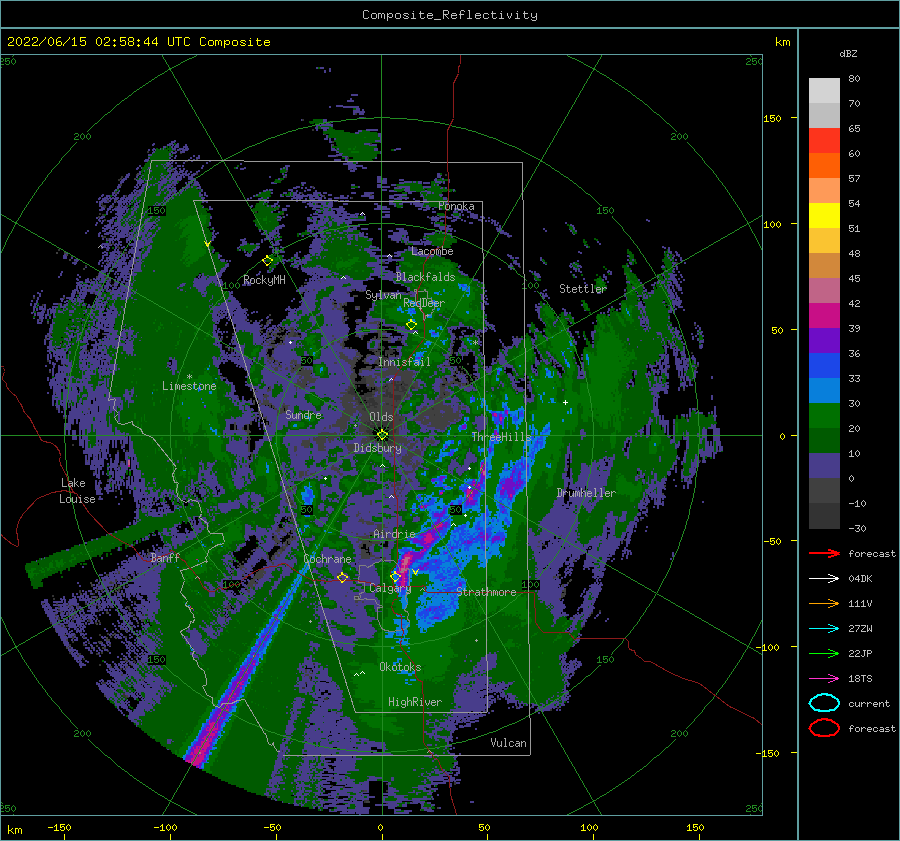Click the HighRiver label
Viewport: 900px width, 841px height.
tap(415, 702)
